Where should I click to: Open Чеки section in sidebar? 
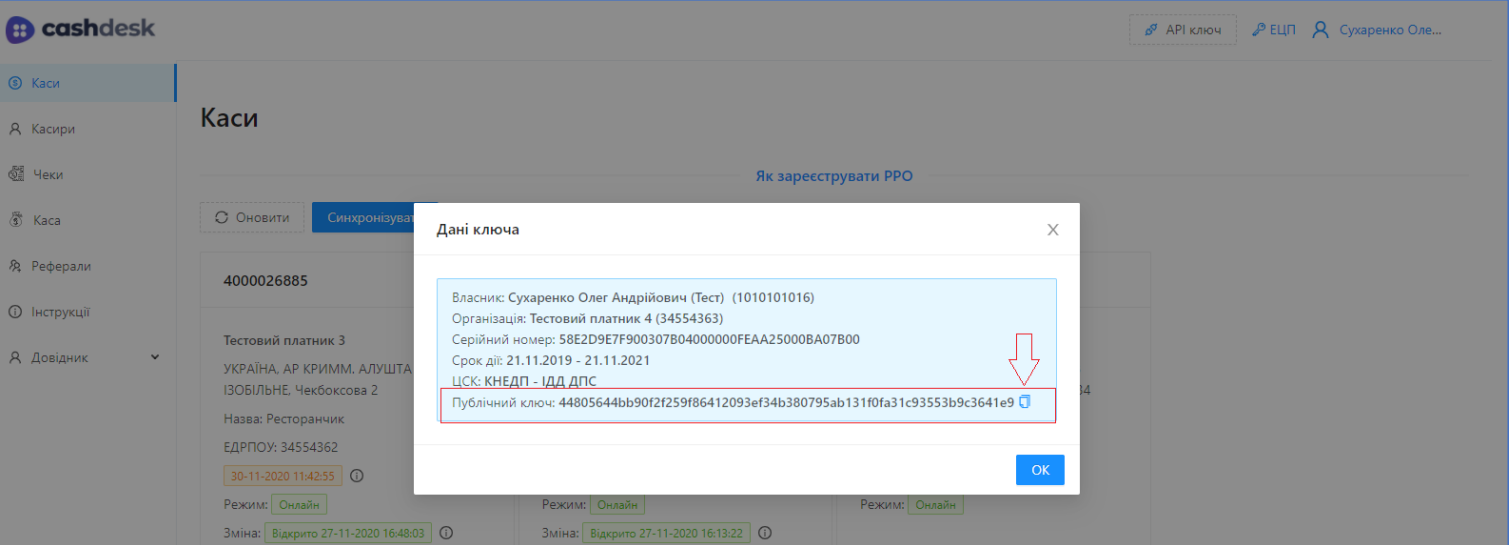point(48,175)
